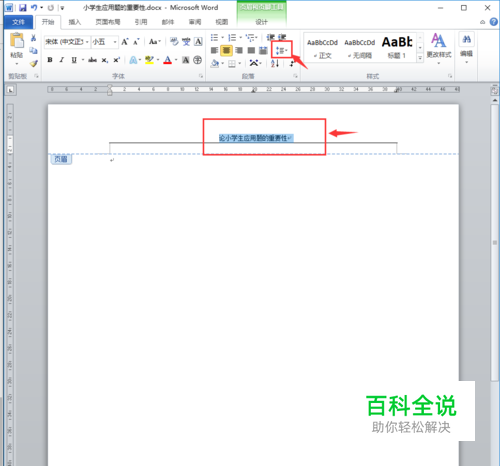500x466 pixels.
Task: Switch to the 视图 (View) tab
Action: tap(222, 22)
